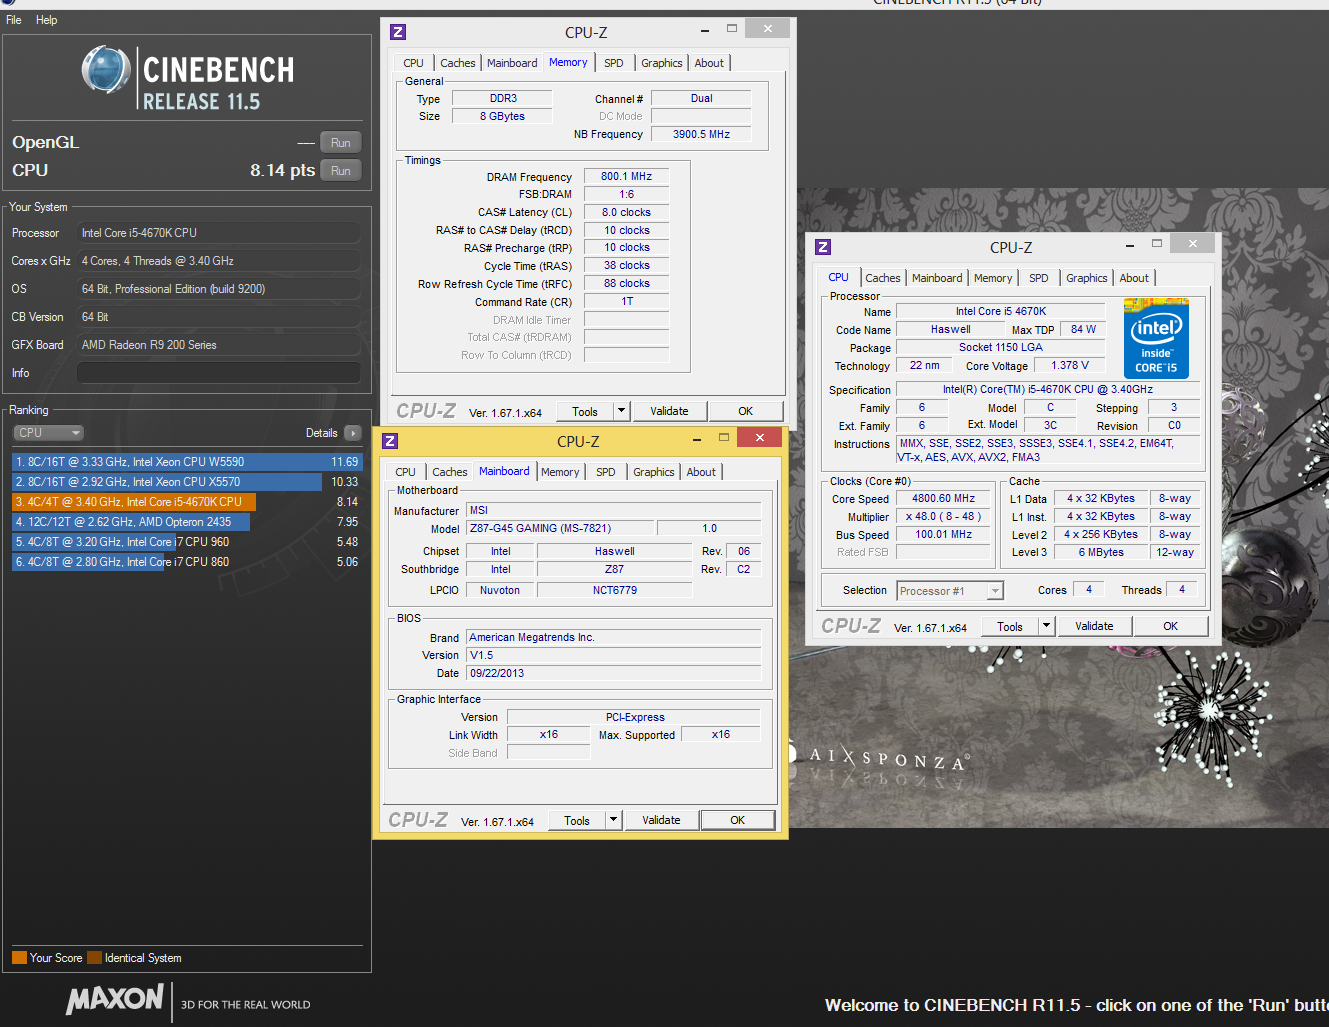This screenshot has width=1329, height=1027.
Task: Select About tab in Mainboard window
Action: tap(701, 472)
